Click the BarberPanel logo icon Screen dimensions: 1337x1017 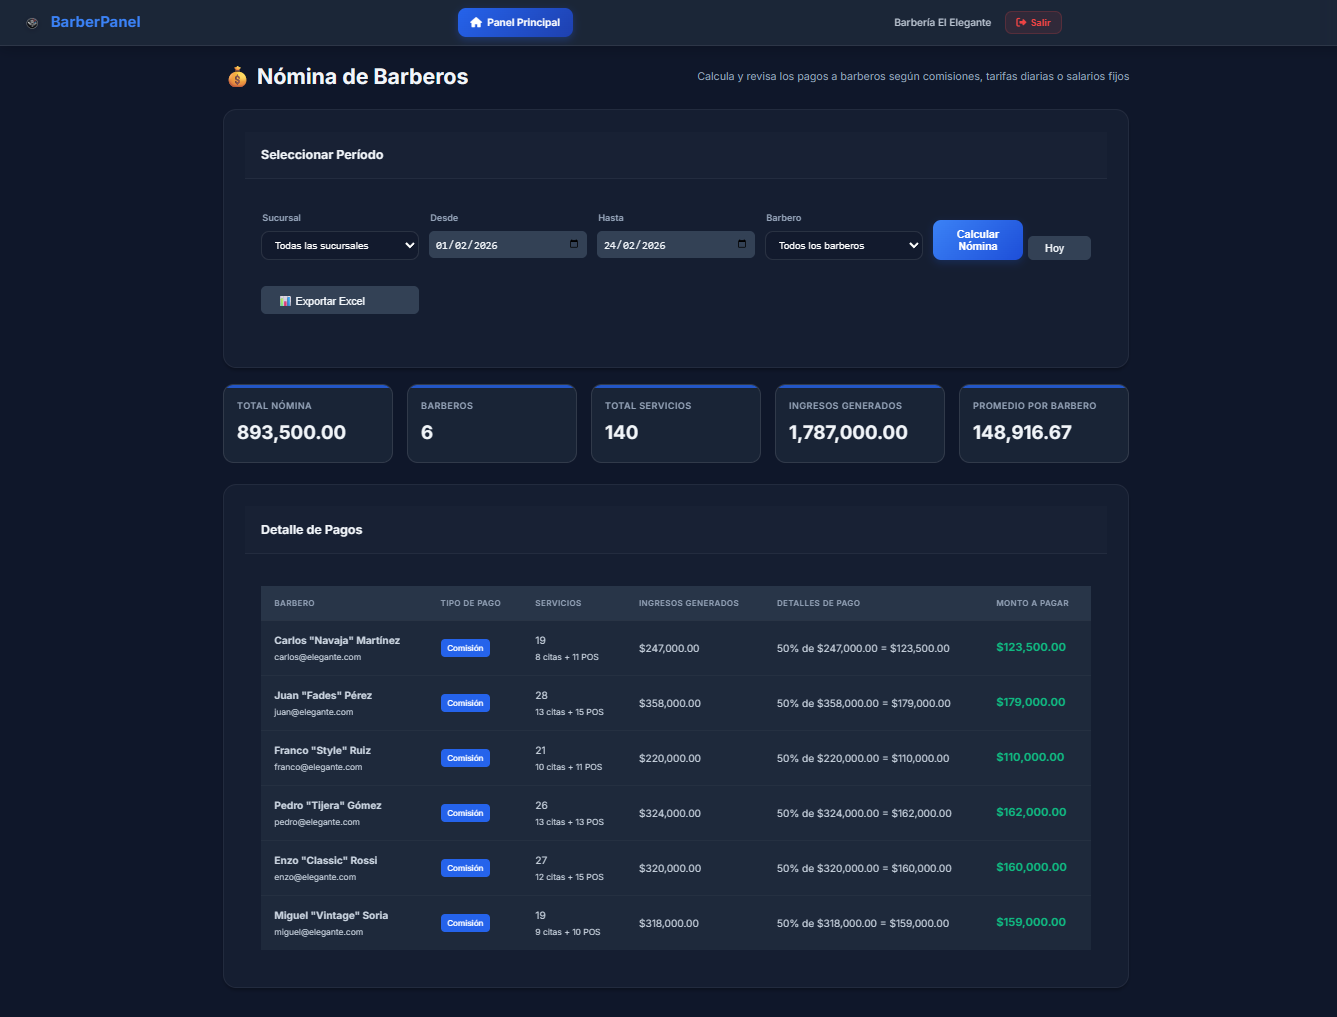32,23
